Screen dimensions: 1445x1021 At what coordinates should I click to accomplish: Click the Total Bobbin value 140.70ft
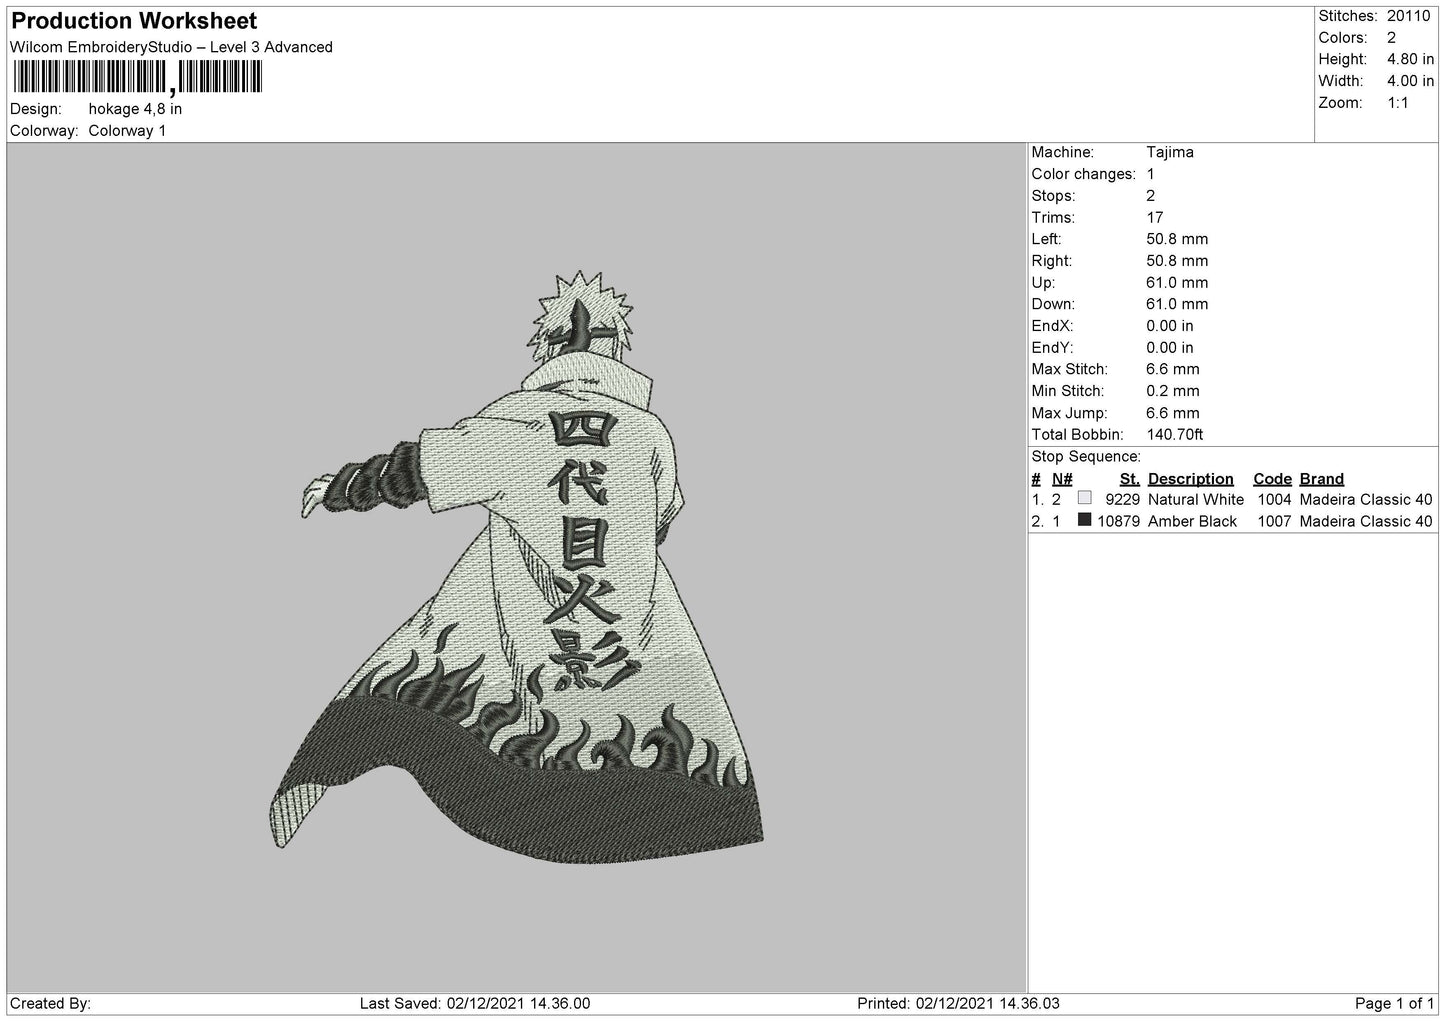(1175, 434)
